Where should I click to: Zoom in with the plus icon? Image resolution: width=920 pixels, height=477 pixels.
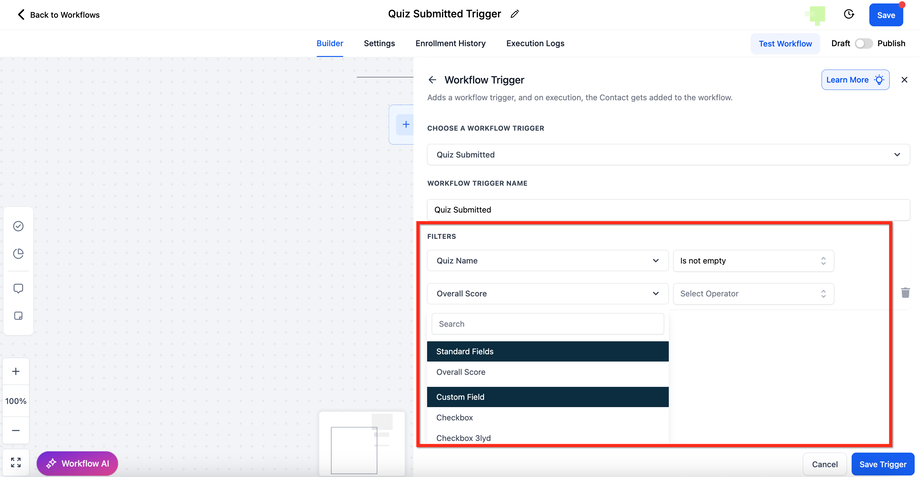click(x=16, y=371)
